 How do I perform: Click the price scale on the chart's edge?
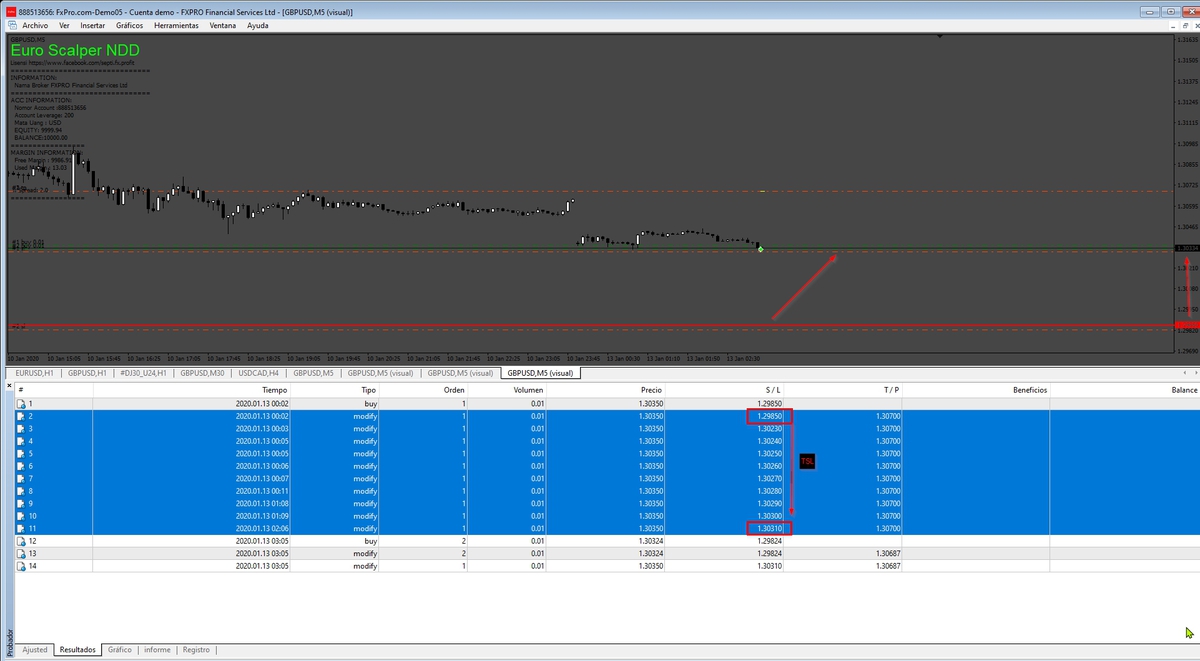coord(1186,193)
